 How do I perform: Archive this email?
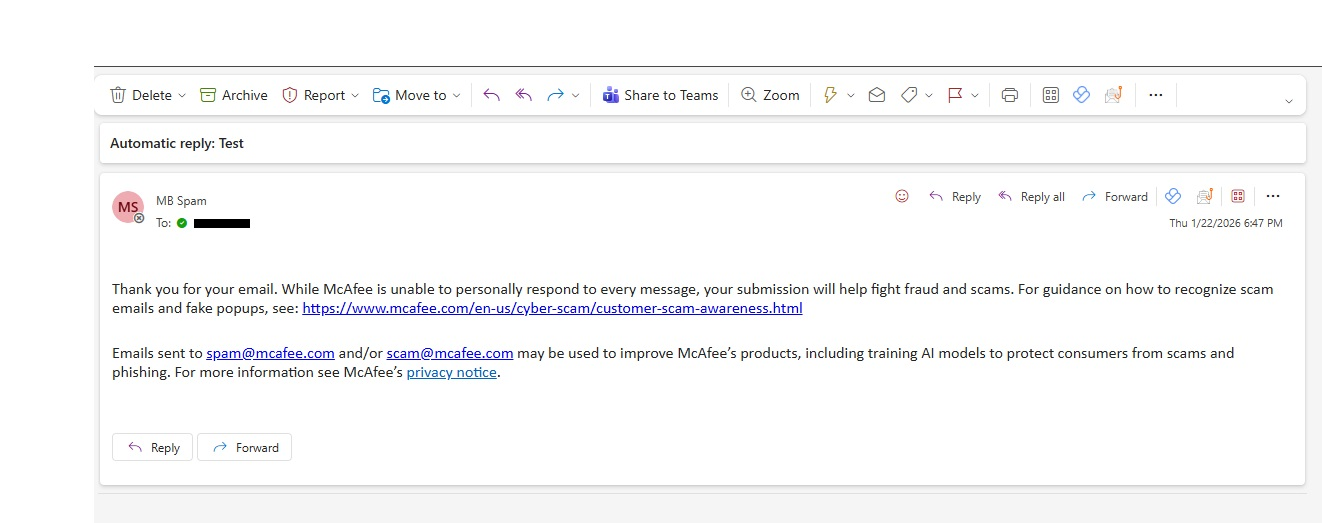(x=234, y=95)
